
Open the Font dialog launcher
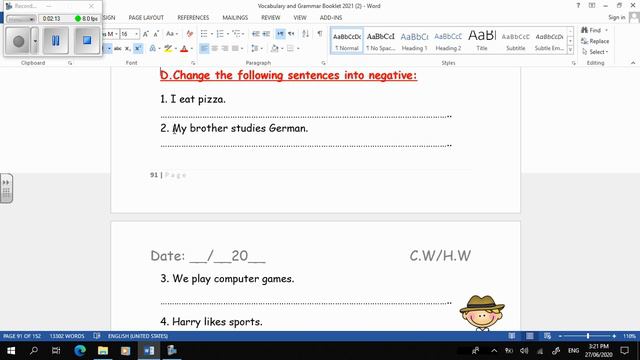tap(193, 63)
